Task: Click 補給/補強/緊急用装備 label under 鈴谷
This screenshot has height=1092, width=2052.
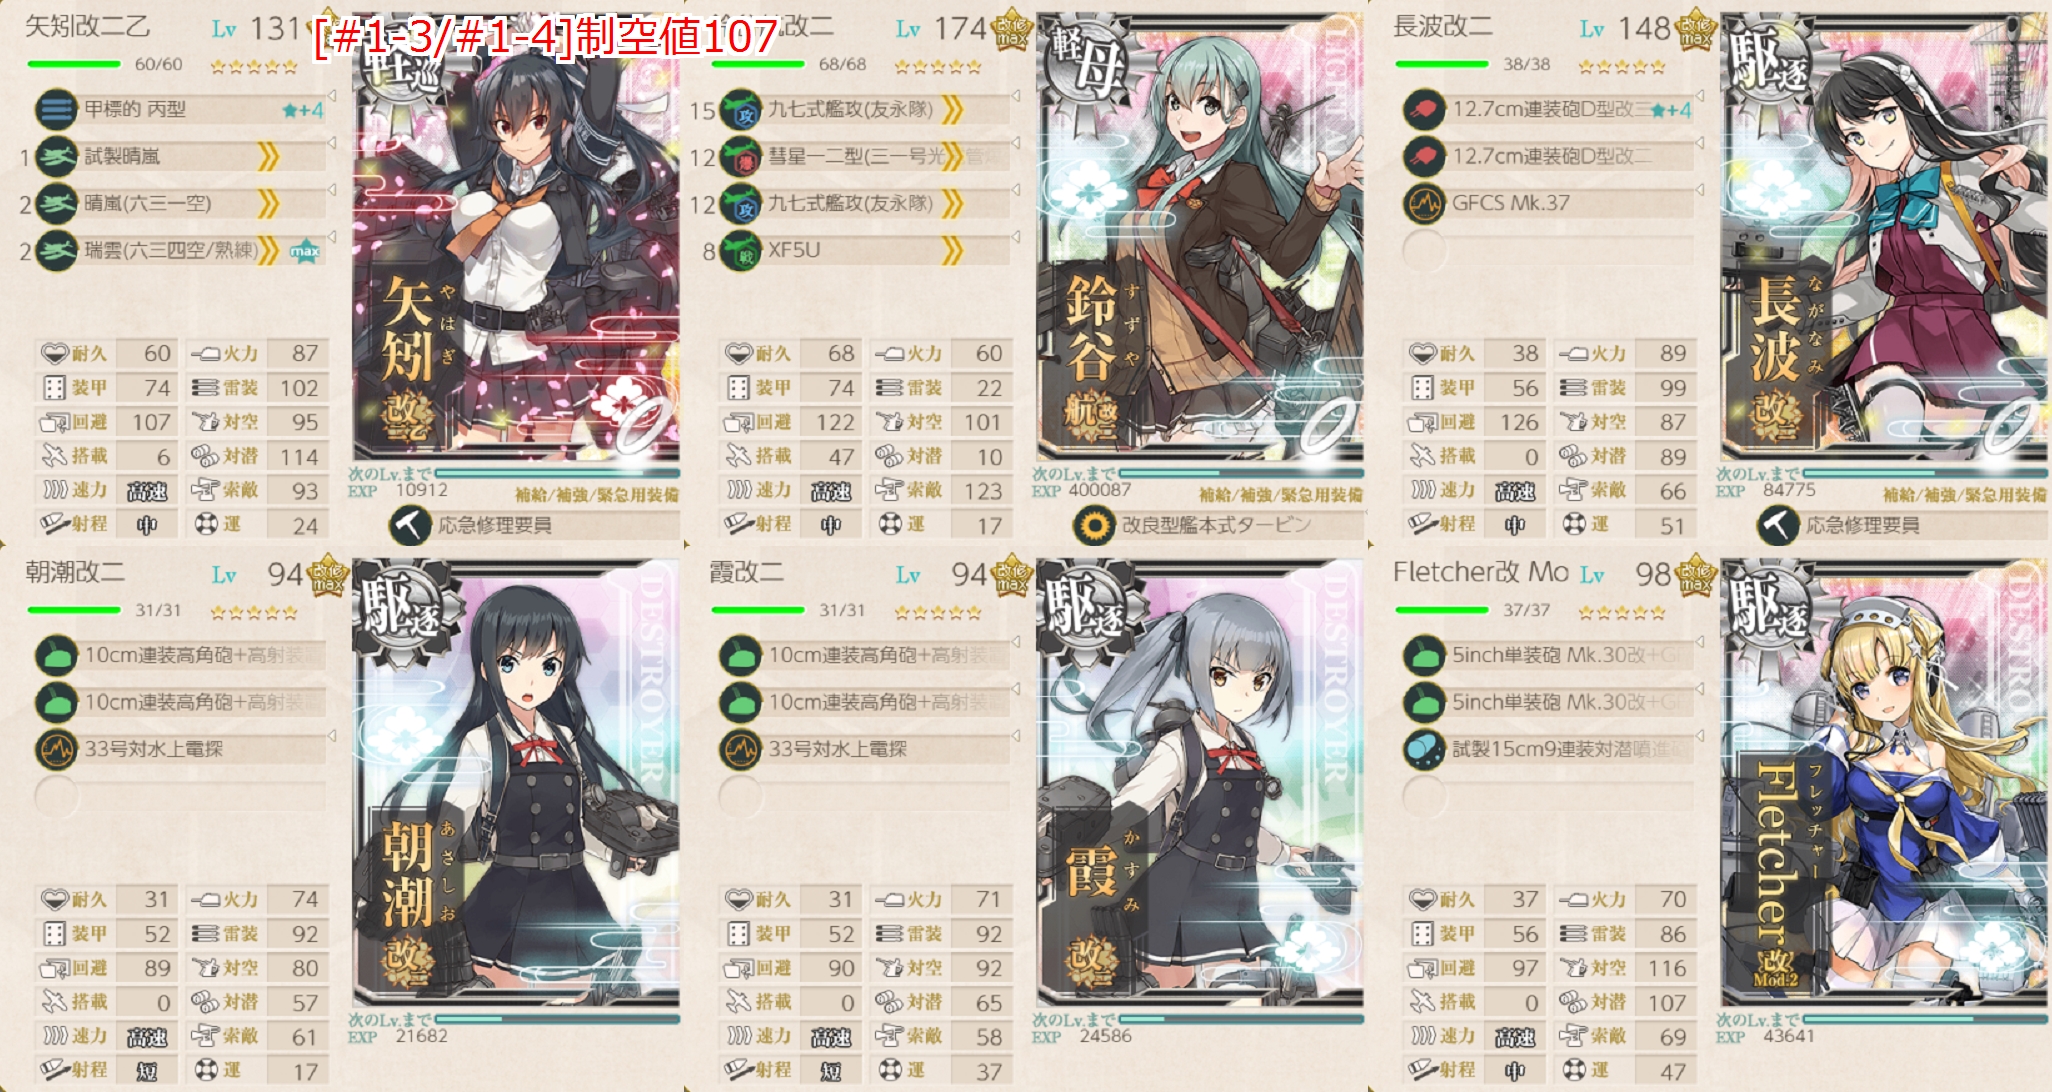Action: [x=1281, y=494]
